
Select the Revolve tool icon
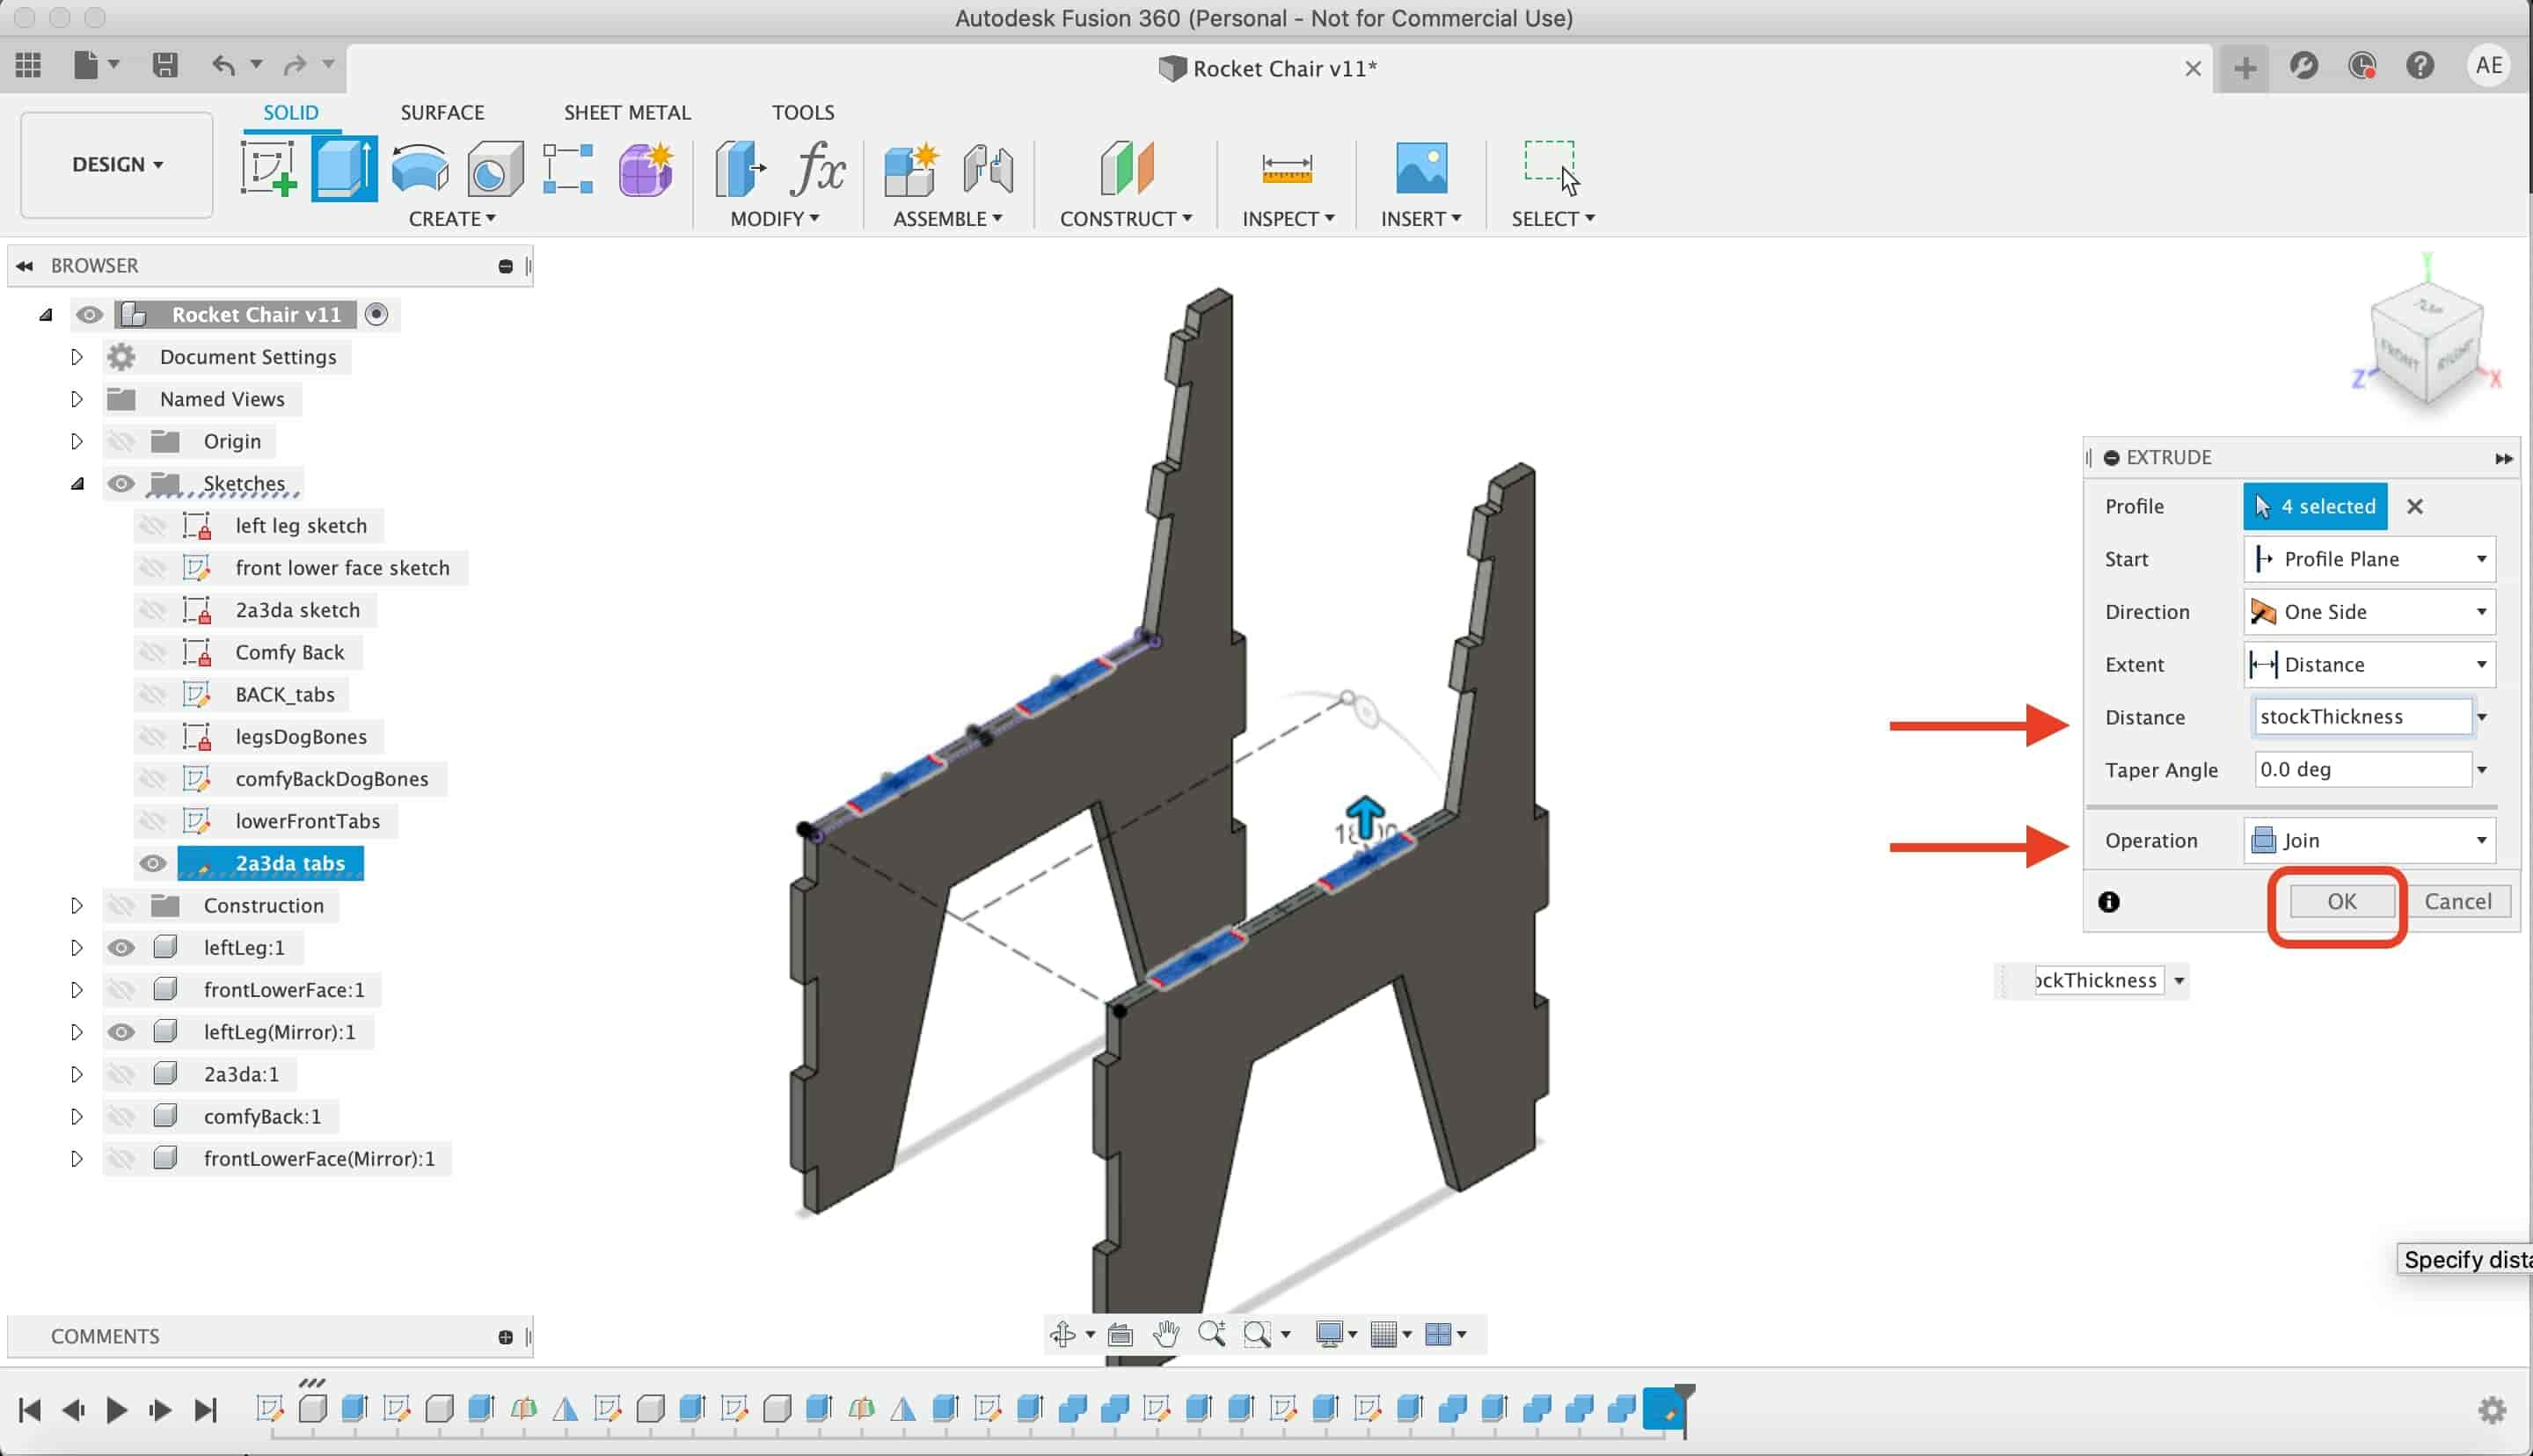point(420,168)
